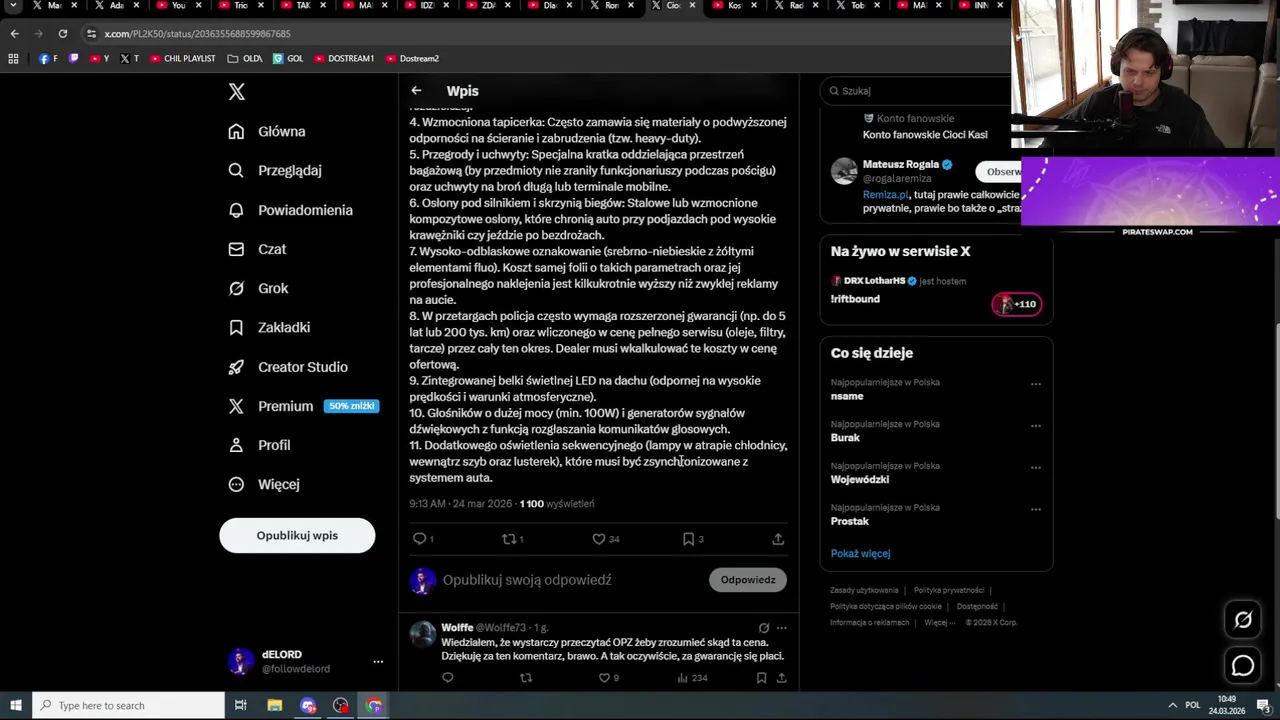Like Wolffe's comment
The image size is (1280, 720).
pos(604,678)
